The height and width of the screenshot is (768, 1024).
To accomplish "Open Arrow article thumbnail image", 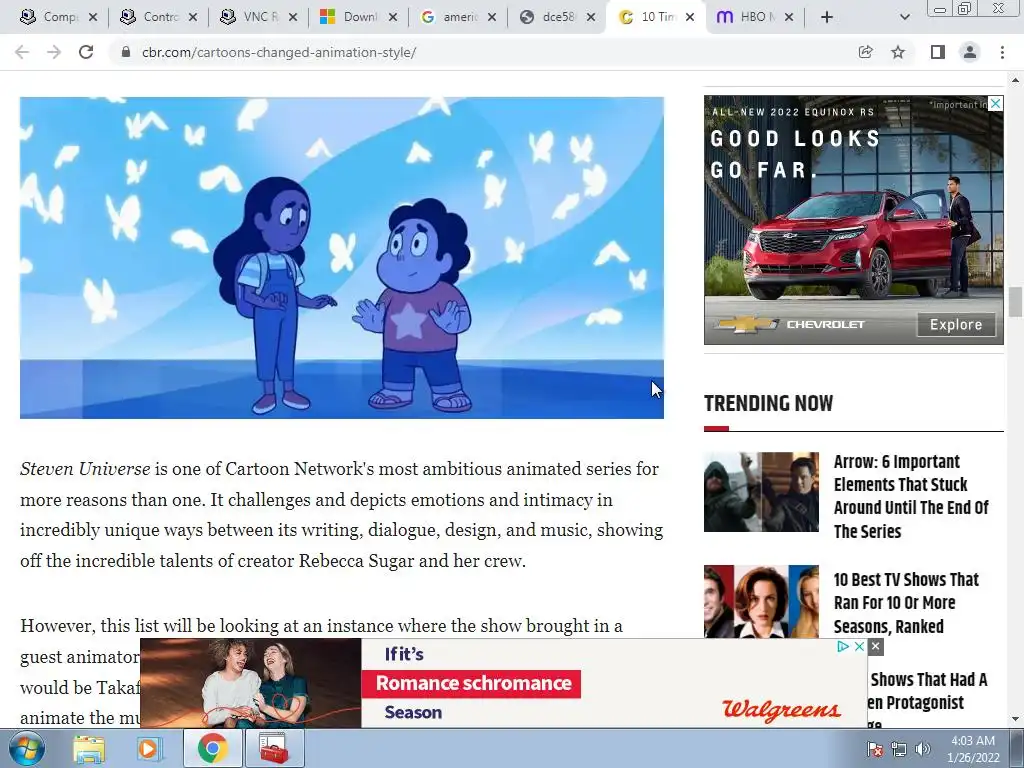I will 761,492.
